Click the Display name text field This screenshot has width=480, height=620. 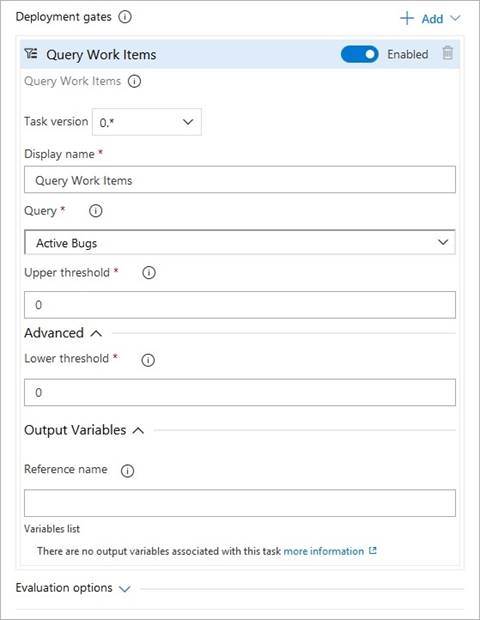pos(240,180)
